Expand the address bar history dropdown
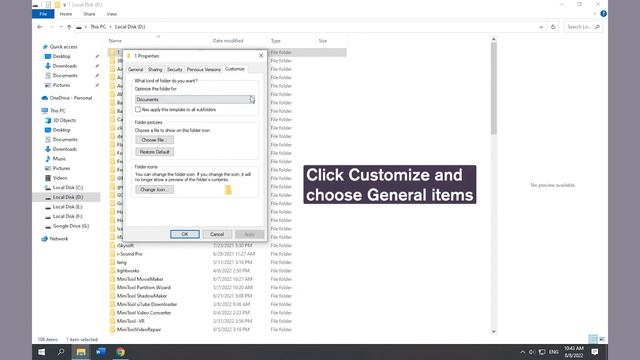The image size is (640, 360). point(541,27)
